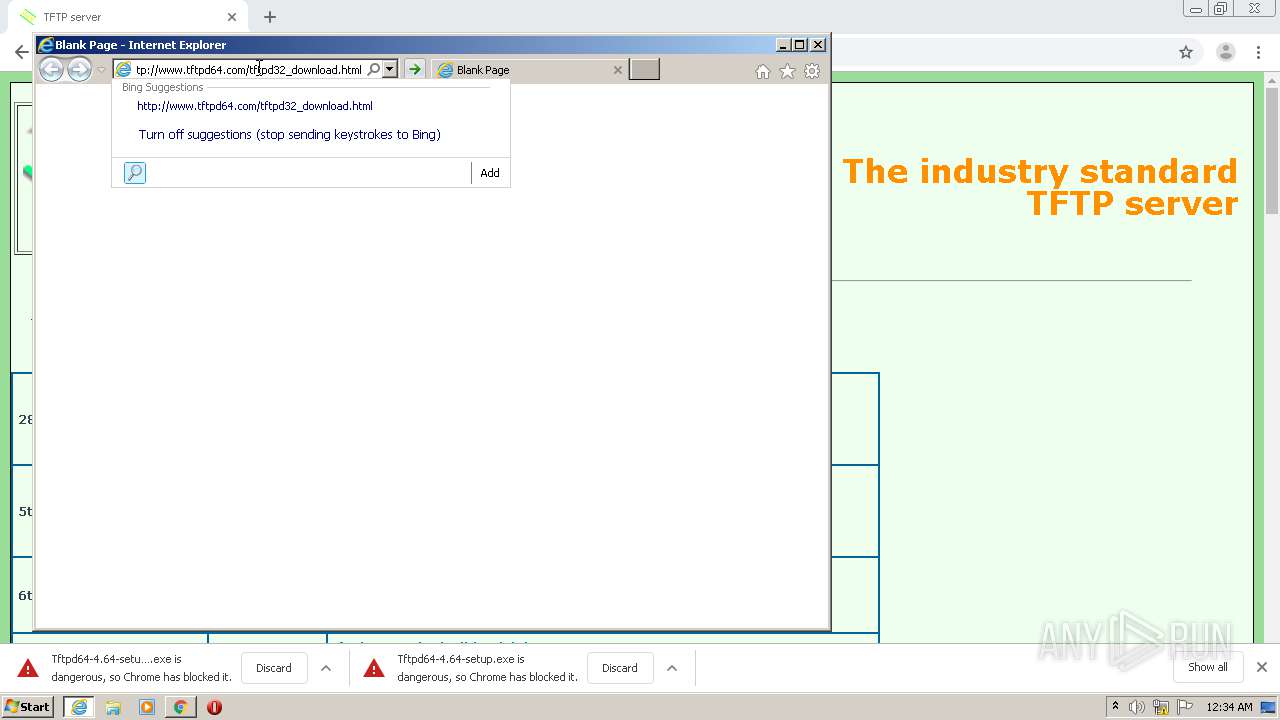The height and width of the screenshot is (720, 1280).
Task: Click Show desktop button
Action: [1269, 707]
